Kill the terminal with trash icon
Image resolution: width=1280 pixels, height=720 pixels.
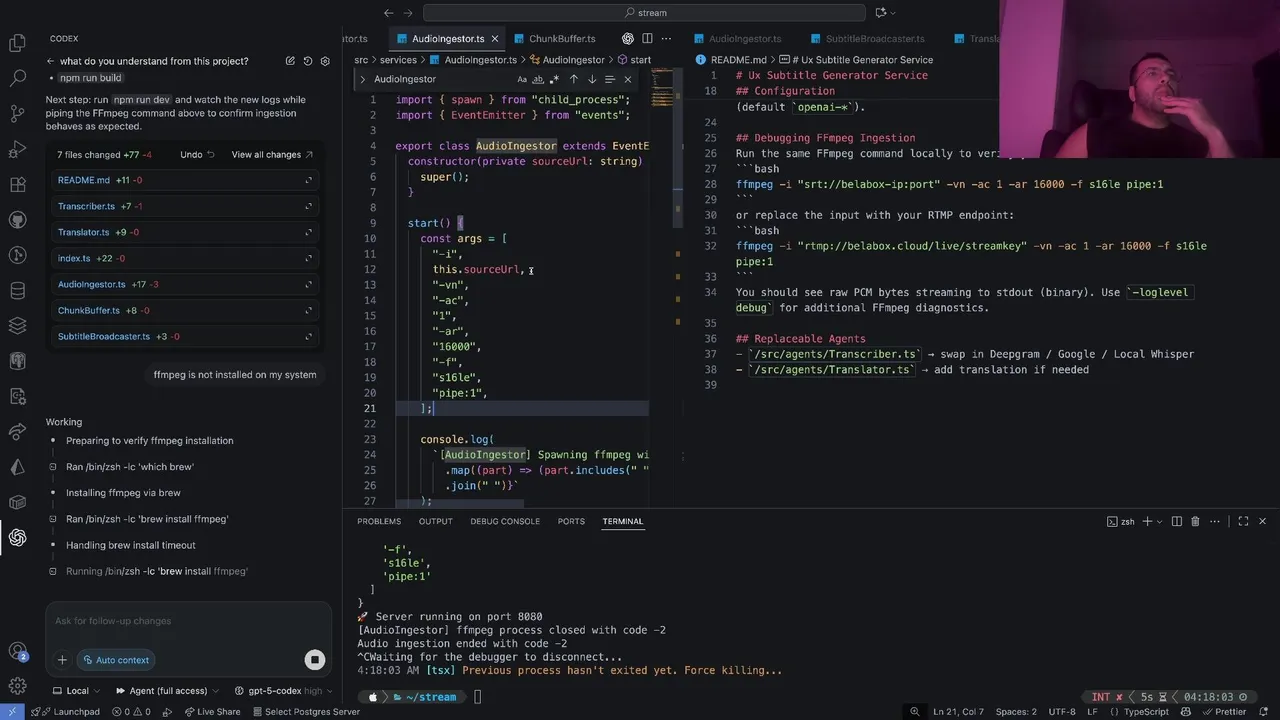coord(1195,521)
